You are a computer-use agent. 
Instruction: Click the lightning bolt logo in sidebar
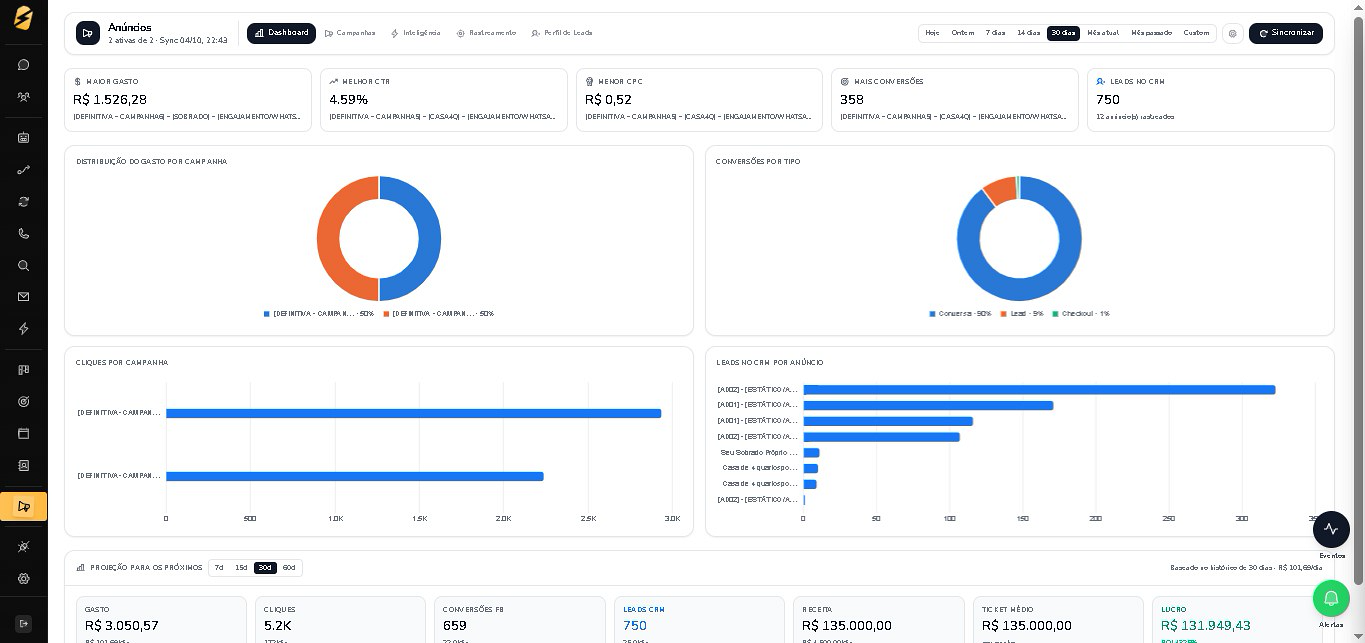point(23,19)
